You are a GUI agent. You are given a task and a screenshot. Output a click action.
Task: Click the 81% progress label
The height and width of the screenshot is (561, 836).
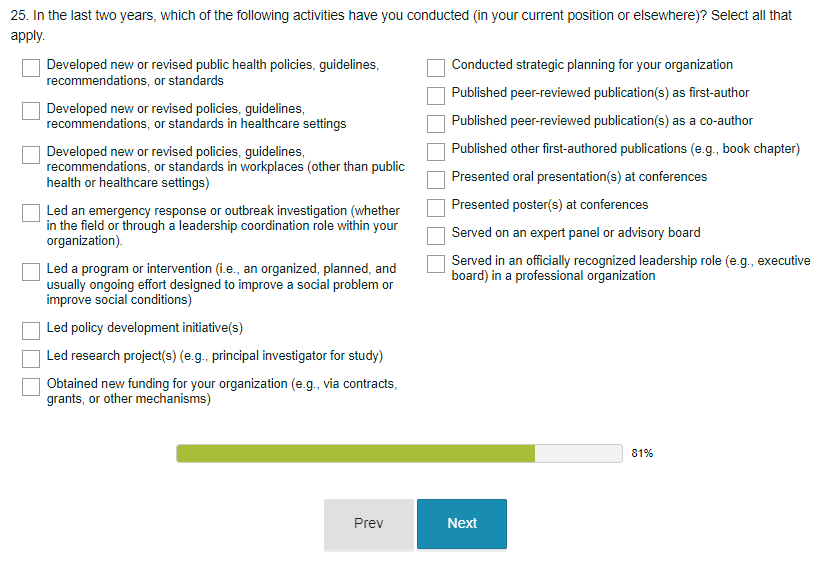click(642, 454)
